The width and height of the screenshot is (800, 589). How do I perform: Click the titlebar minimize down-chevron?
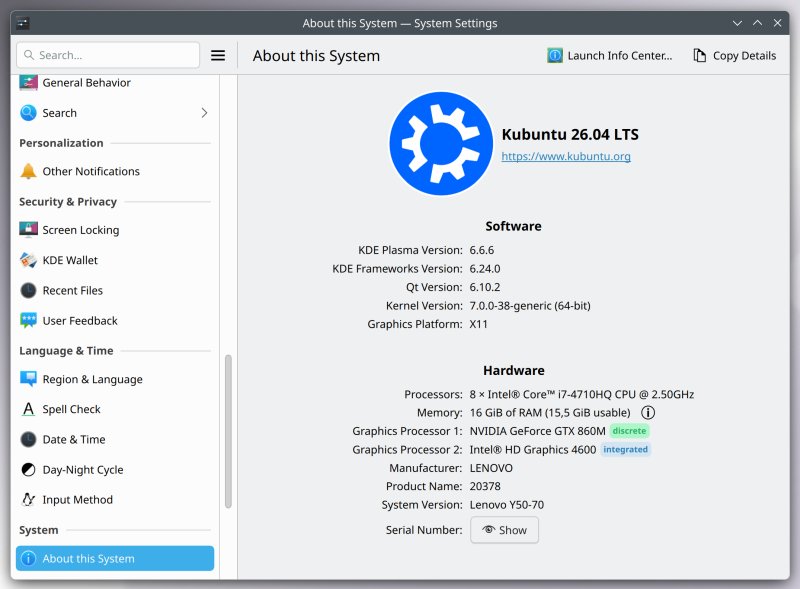click(x=737, y=23)
